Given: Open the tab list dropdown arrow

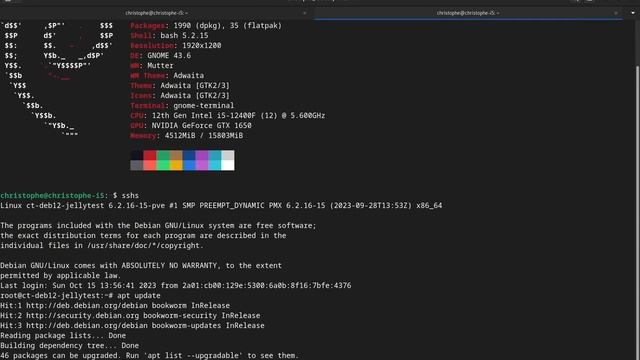Looking at the screenshot, I should [633, 13].
